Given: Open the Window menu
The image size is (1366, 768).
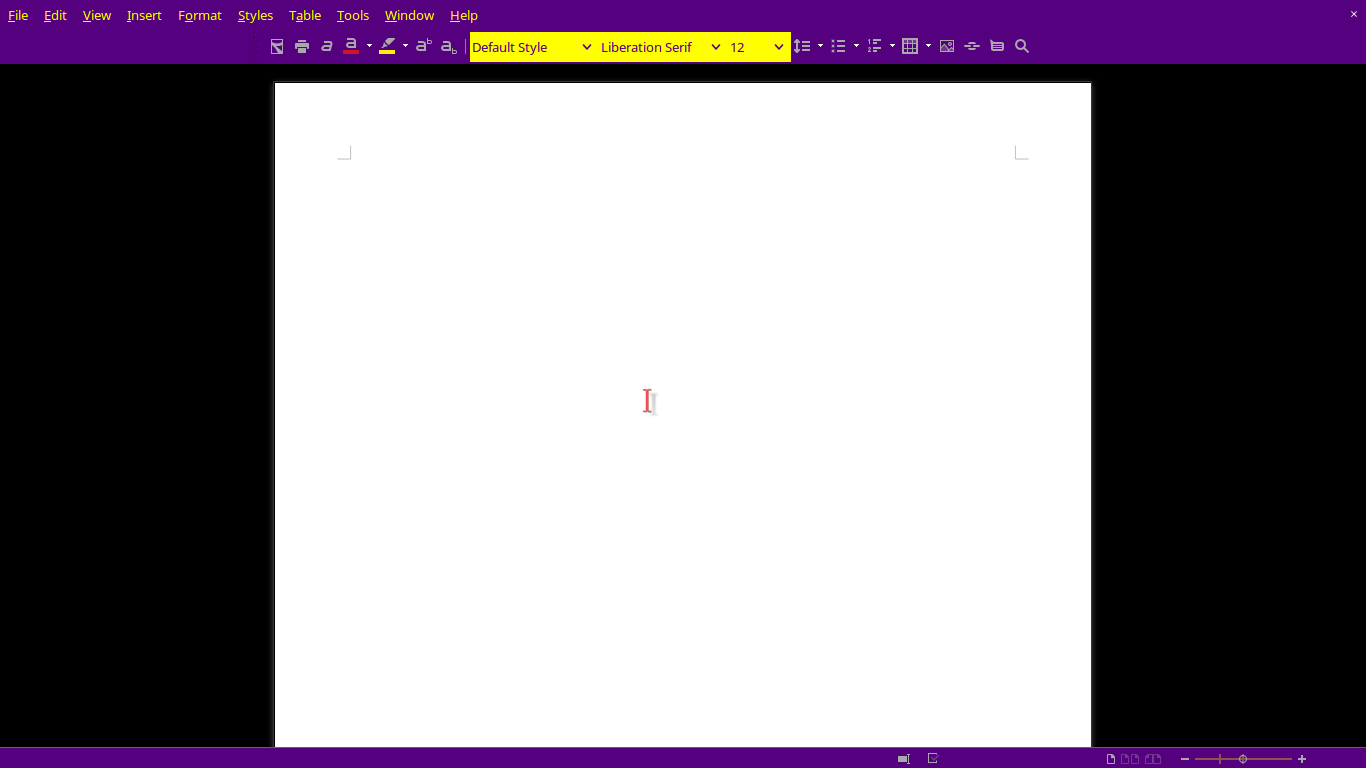Looking at the screenshot, I should click(409, 15).
